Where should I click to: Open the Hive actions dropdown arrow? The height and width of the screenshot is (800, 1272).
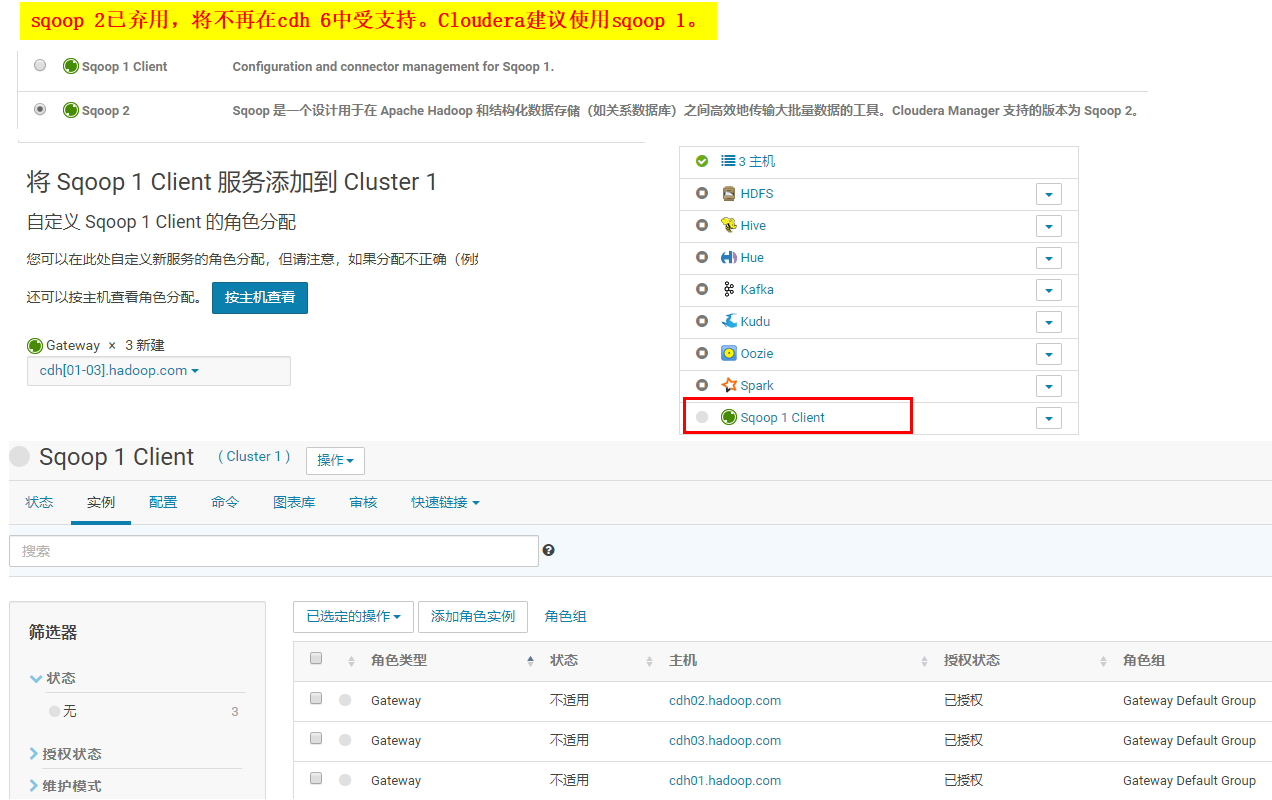tap(1048, 226)
